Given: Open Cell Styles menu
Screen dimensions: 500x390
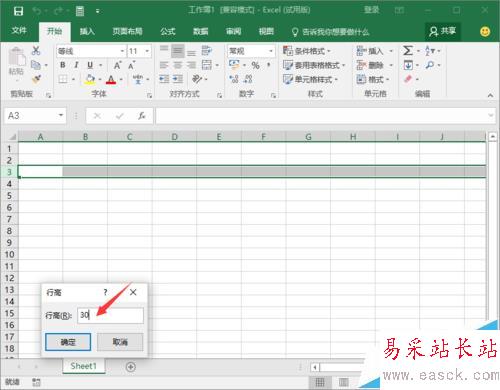Looking at the screenshot, I should pyautogui.click(x=310, y=79).
